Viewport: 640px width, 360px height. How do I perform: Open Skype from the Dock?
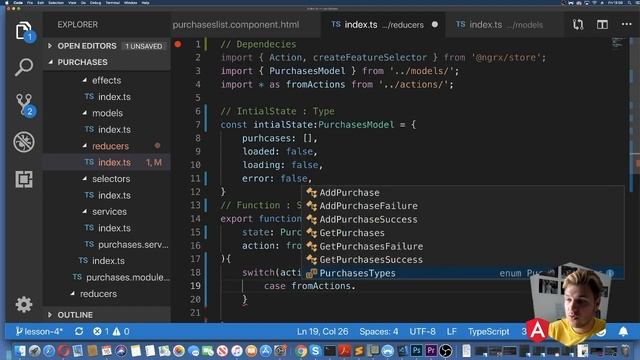[316, 351]
